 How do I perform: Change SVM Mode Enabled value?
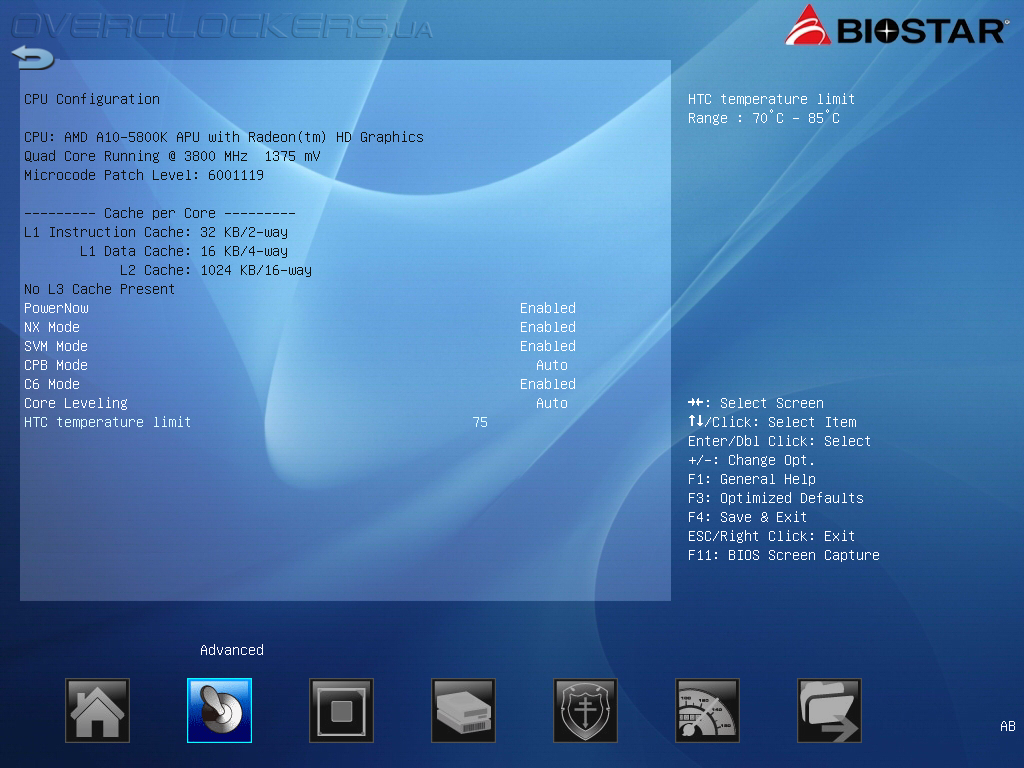pos(547,346)
